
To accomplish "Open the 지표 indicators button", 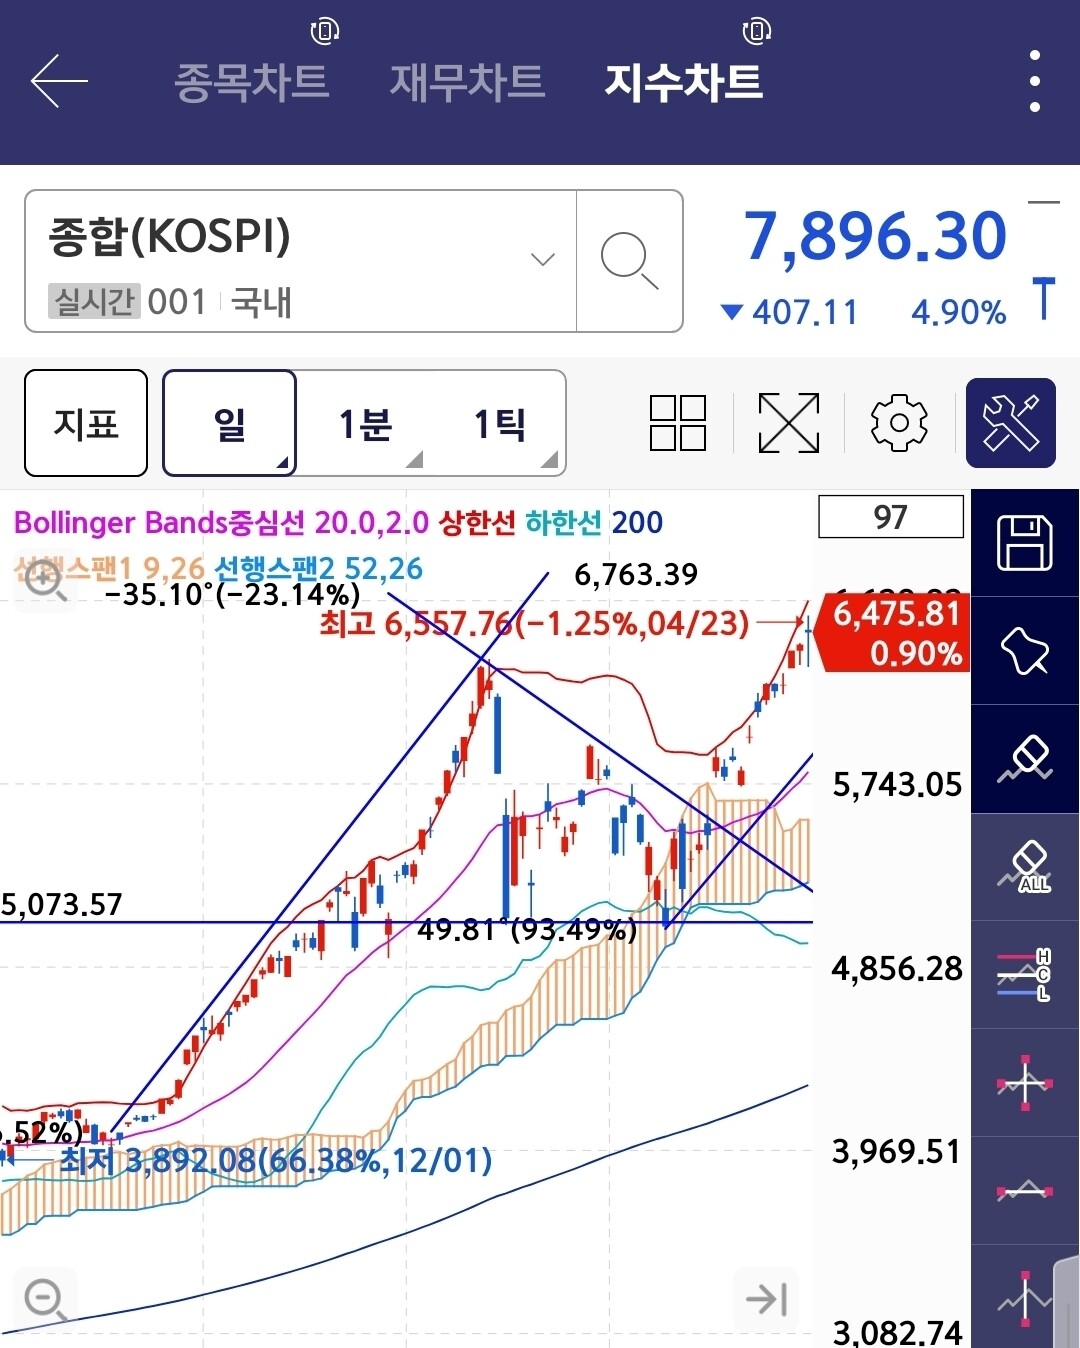I will click(x=86, y=423).
